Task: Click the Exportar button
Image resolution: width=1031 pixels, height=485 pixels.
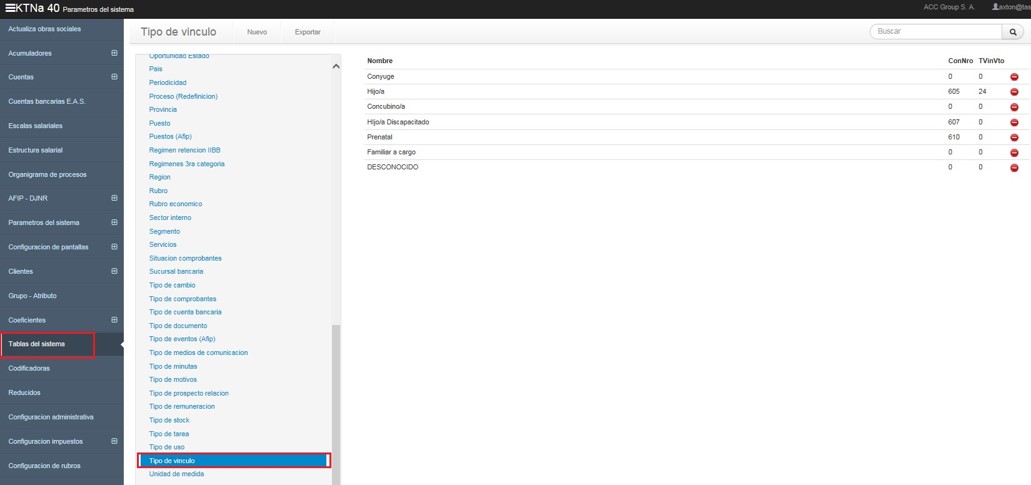Action: (308, 32)
